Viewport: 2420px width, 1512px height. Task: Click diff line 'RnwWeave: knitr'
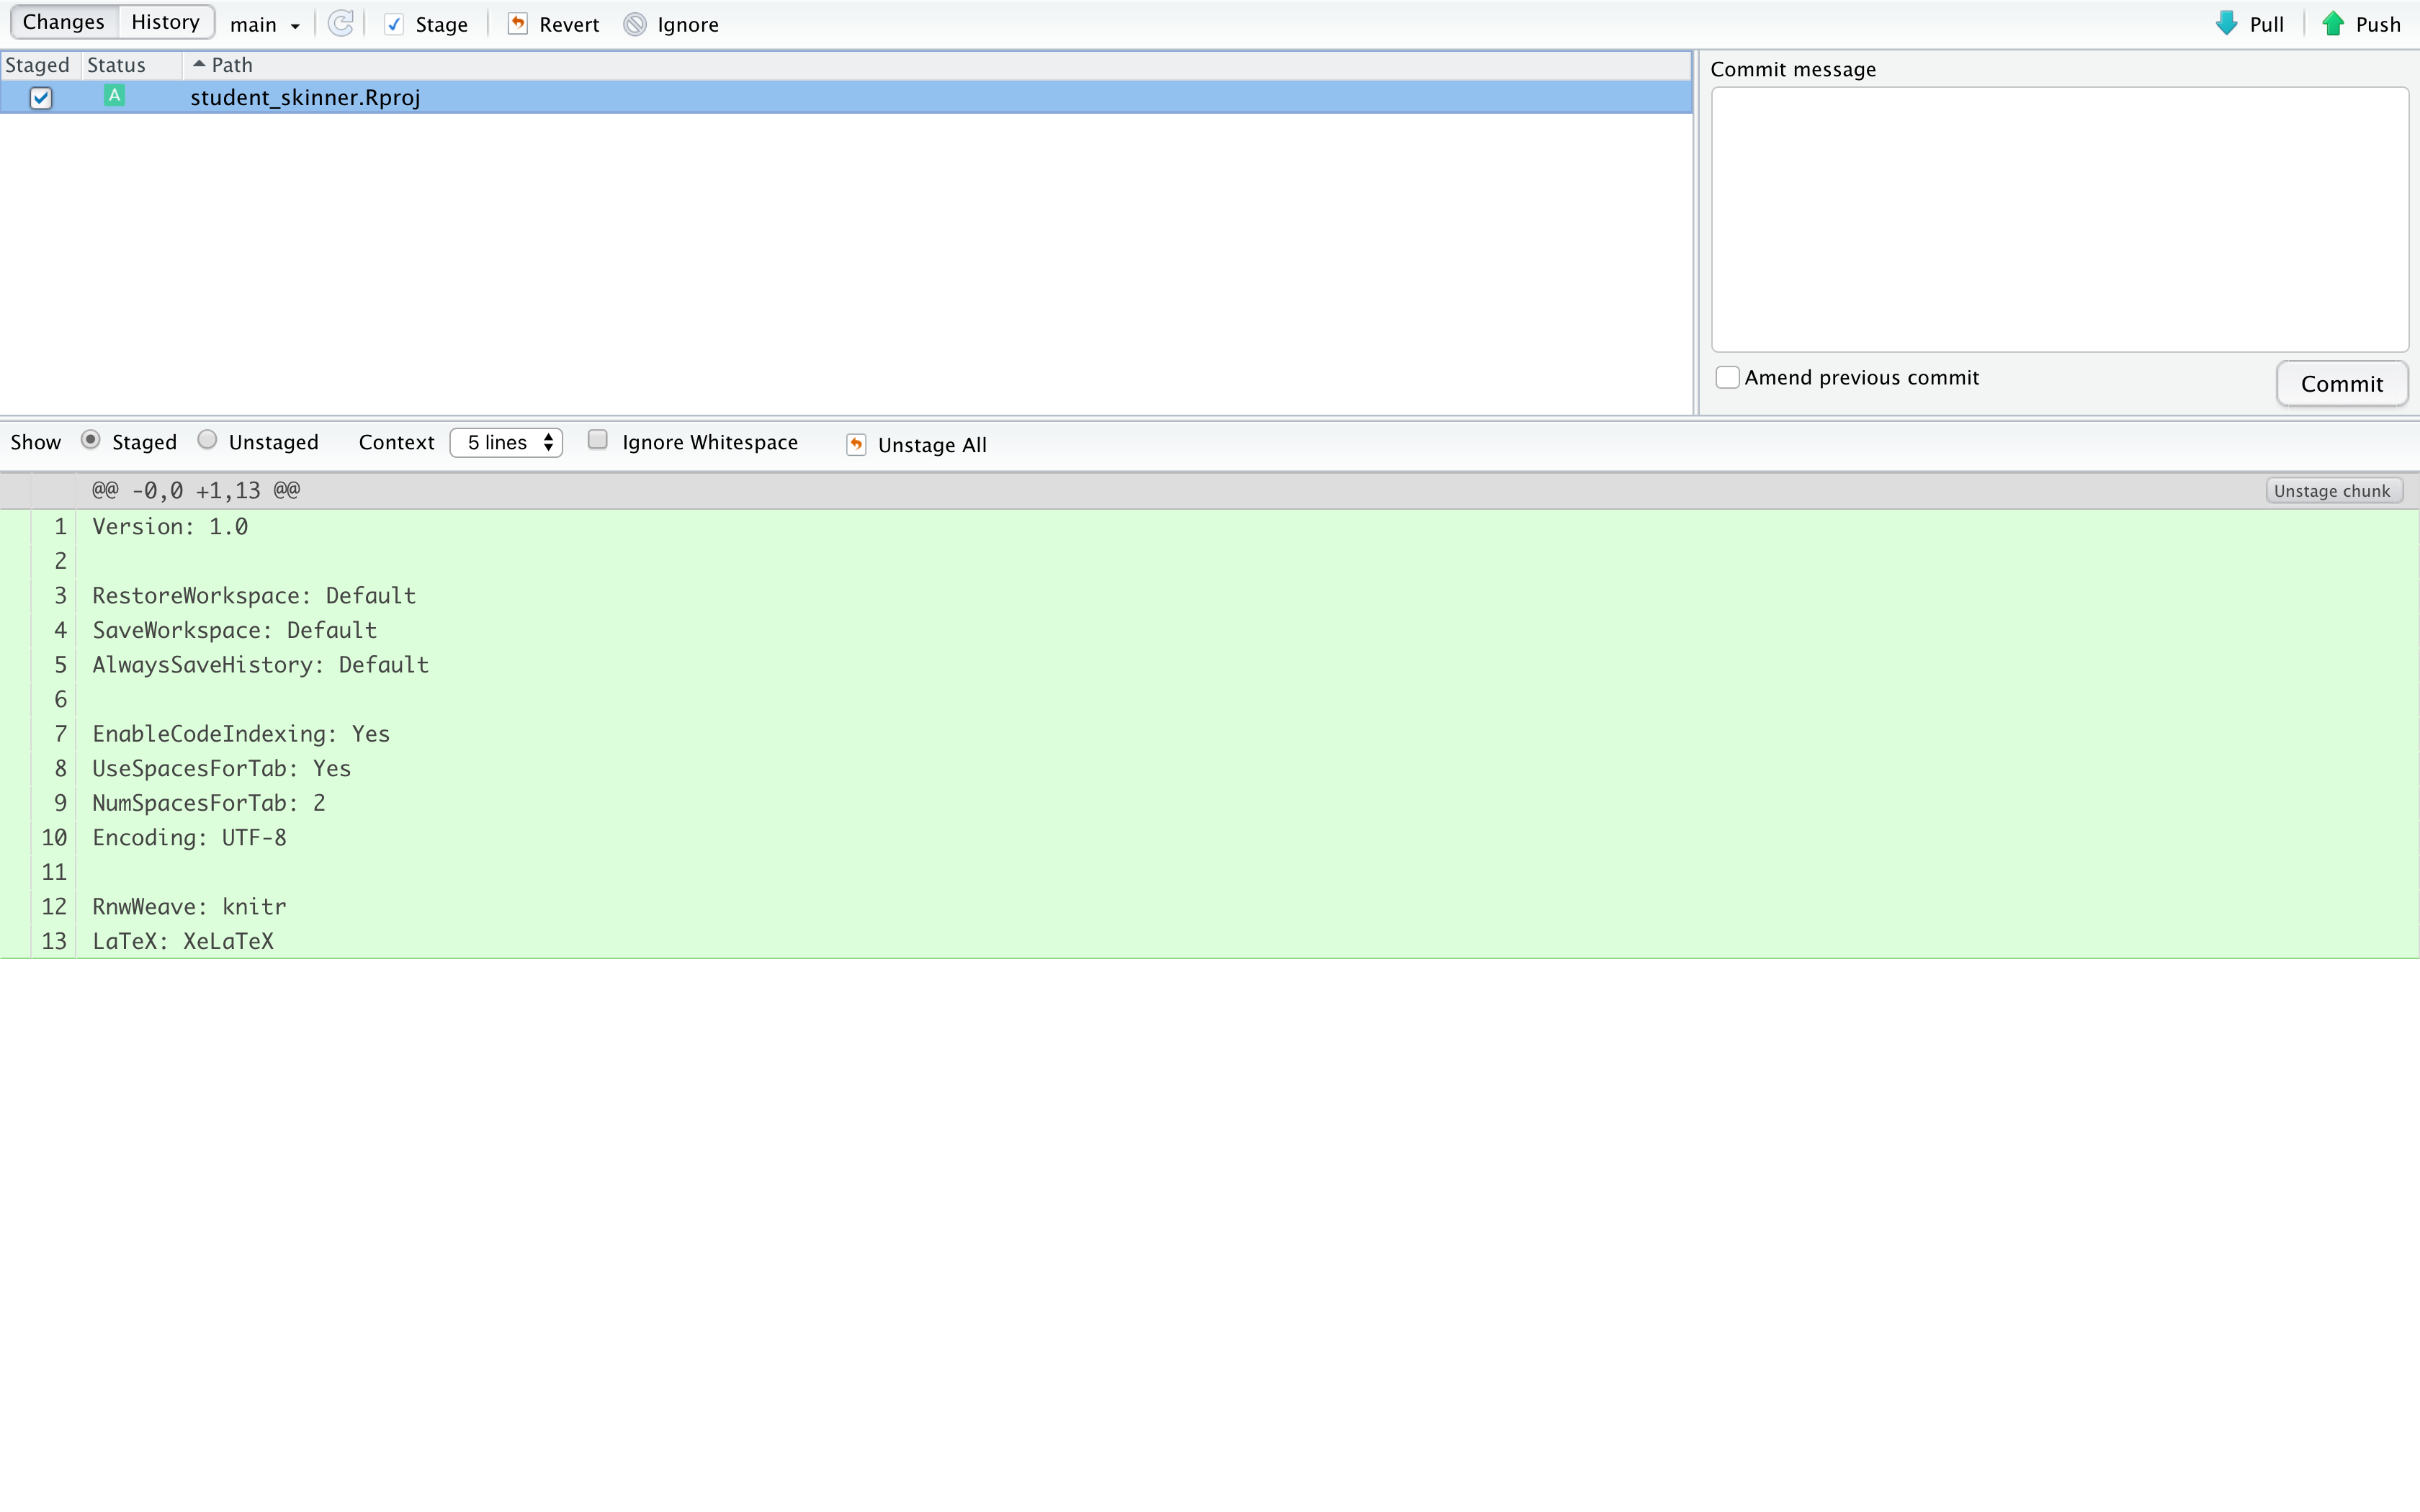pyautogui.click(x=190, y=907)
